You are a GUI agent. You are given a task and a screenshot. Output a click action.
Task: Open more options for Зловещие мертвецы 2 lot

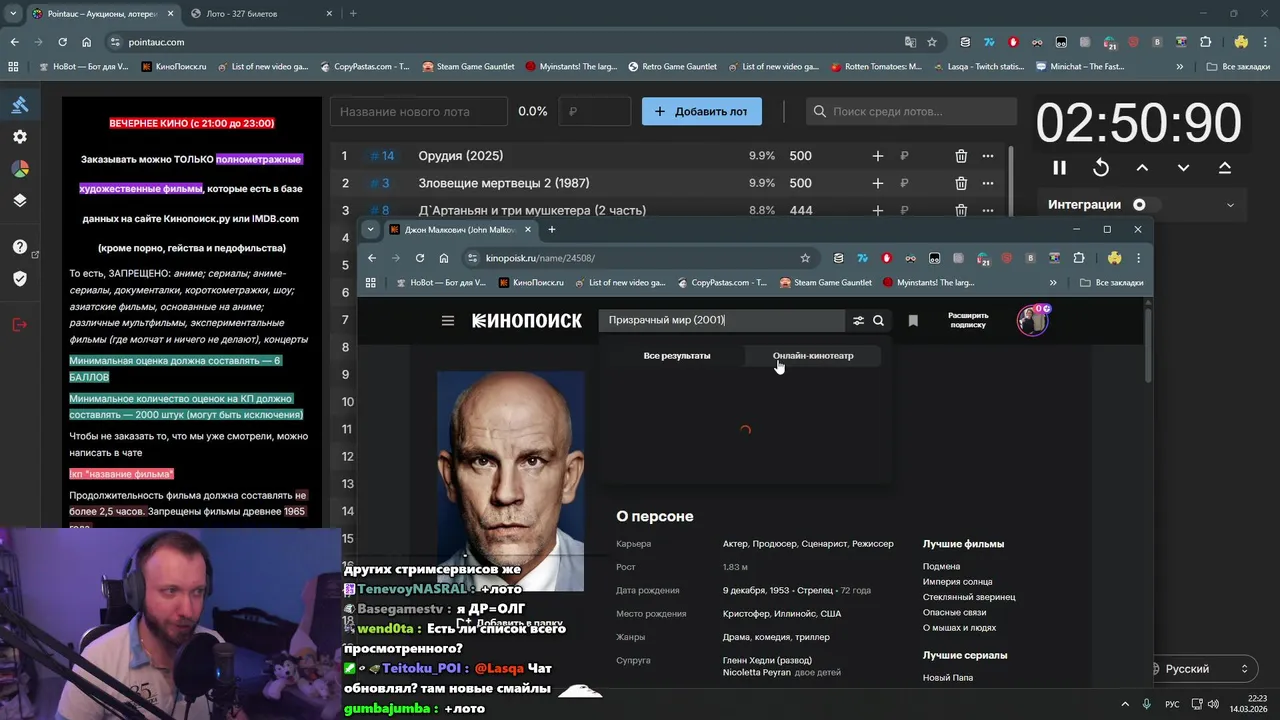pos(988,183)
